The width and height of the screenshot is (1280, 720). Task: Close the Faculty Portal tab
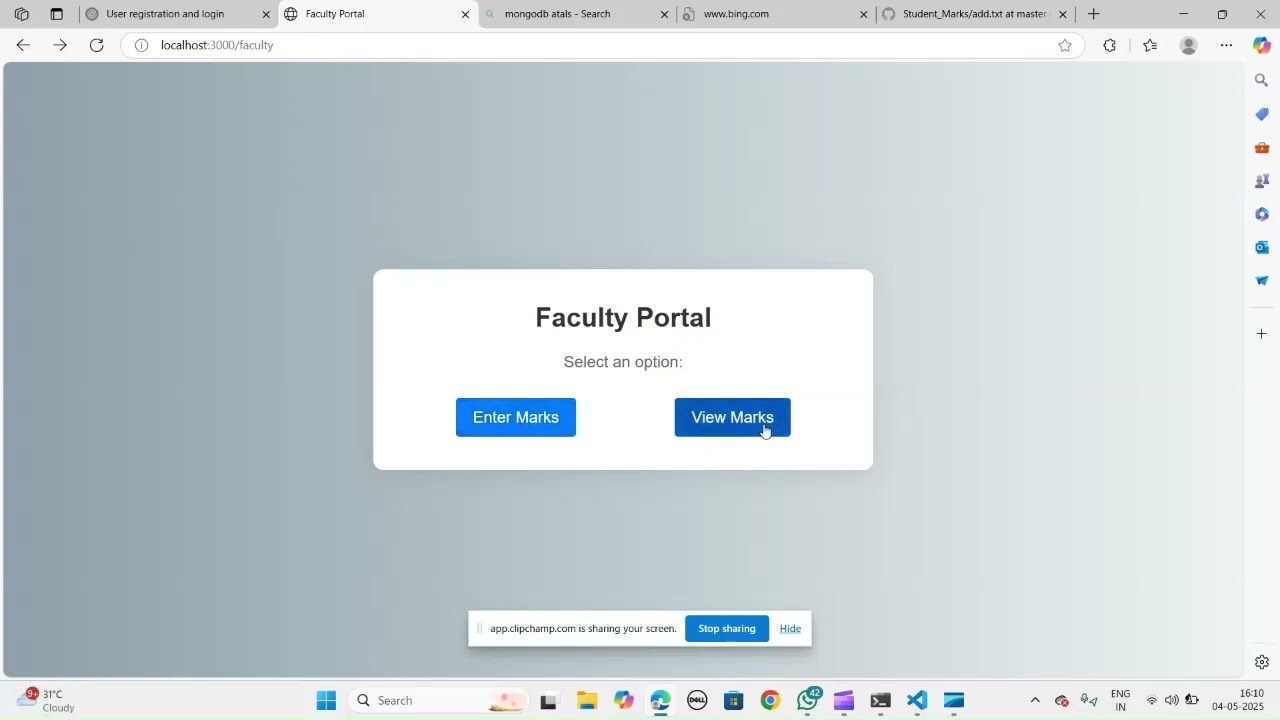[x=465, y=14]
